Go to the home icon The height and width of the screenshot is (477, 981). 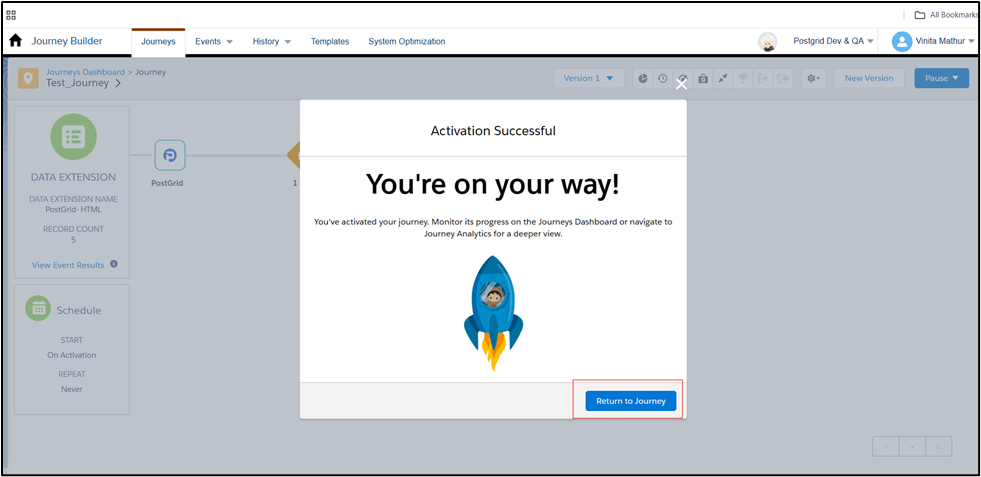[x=16, y=41]
